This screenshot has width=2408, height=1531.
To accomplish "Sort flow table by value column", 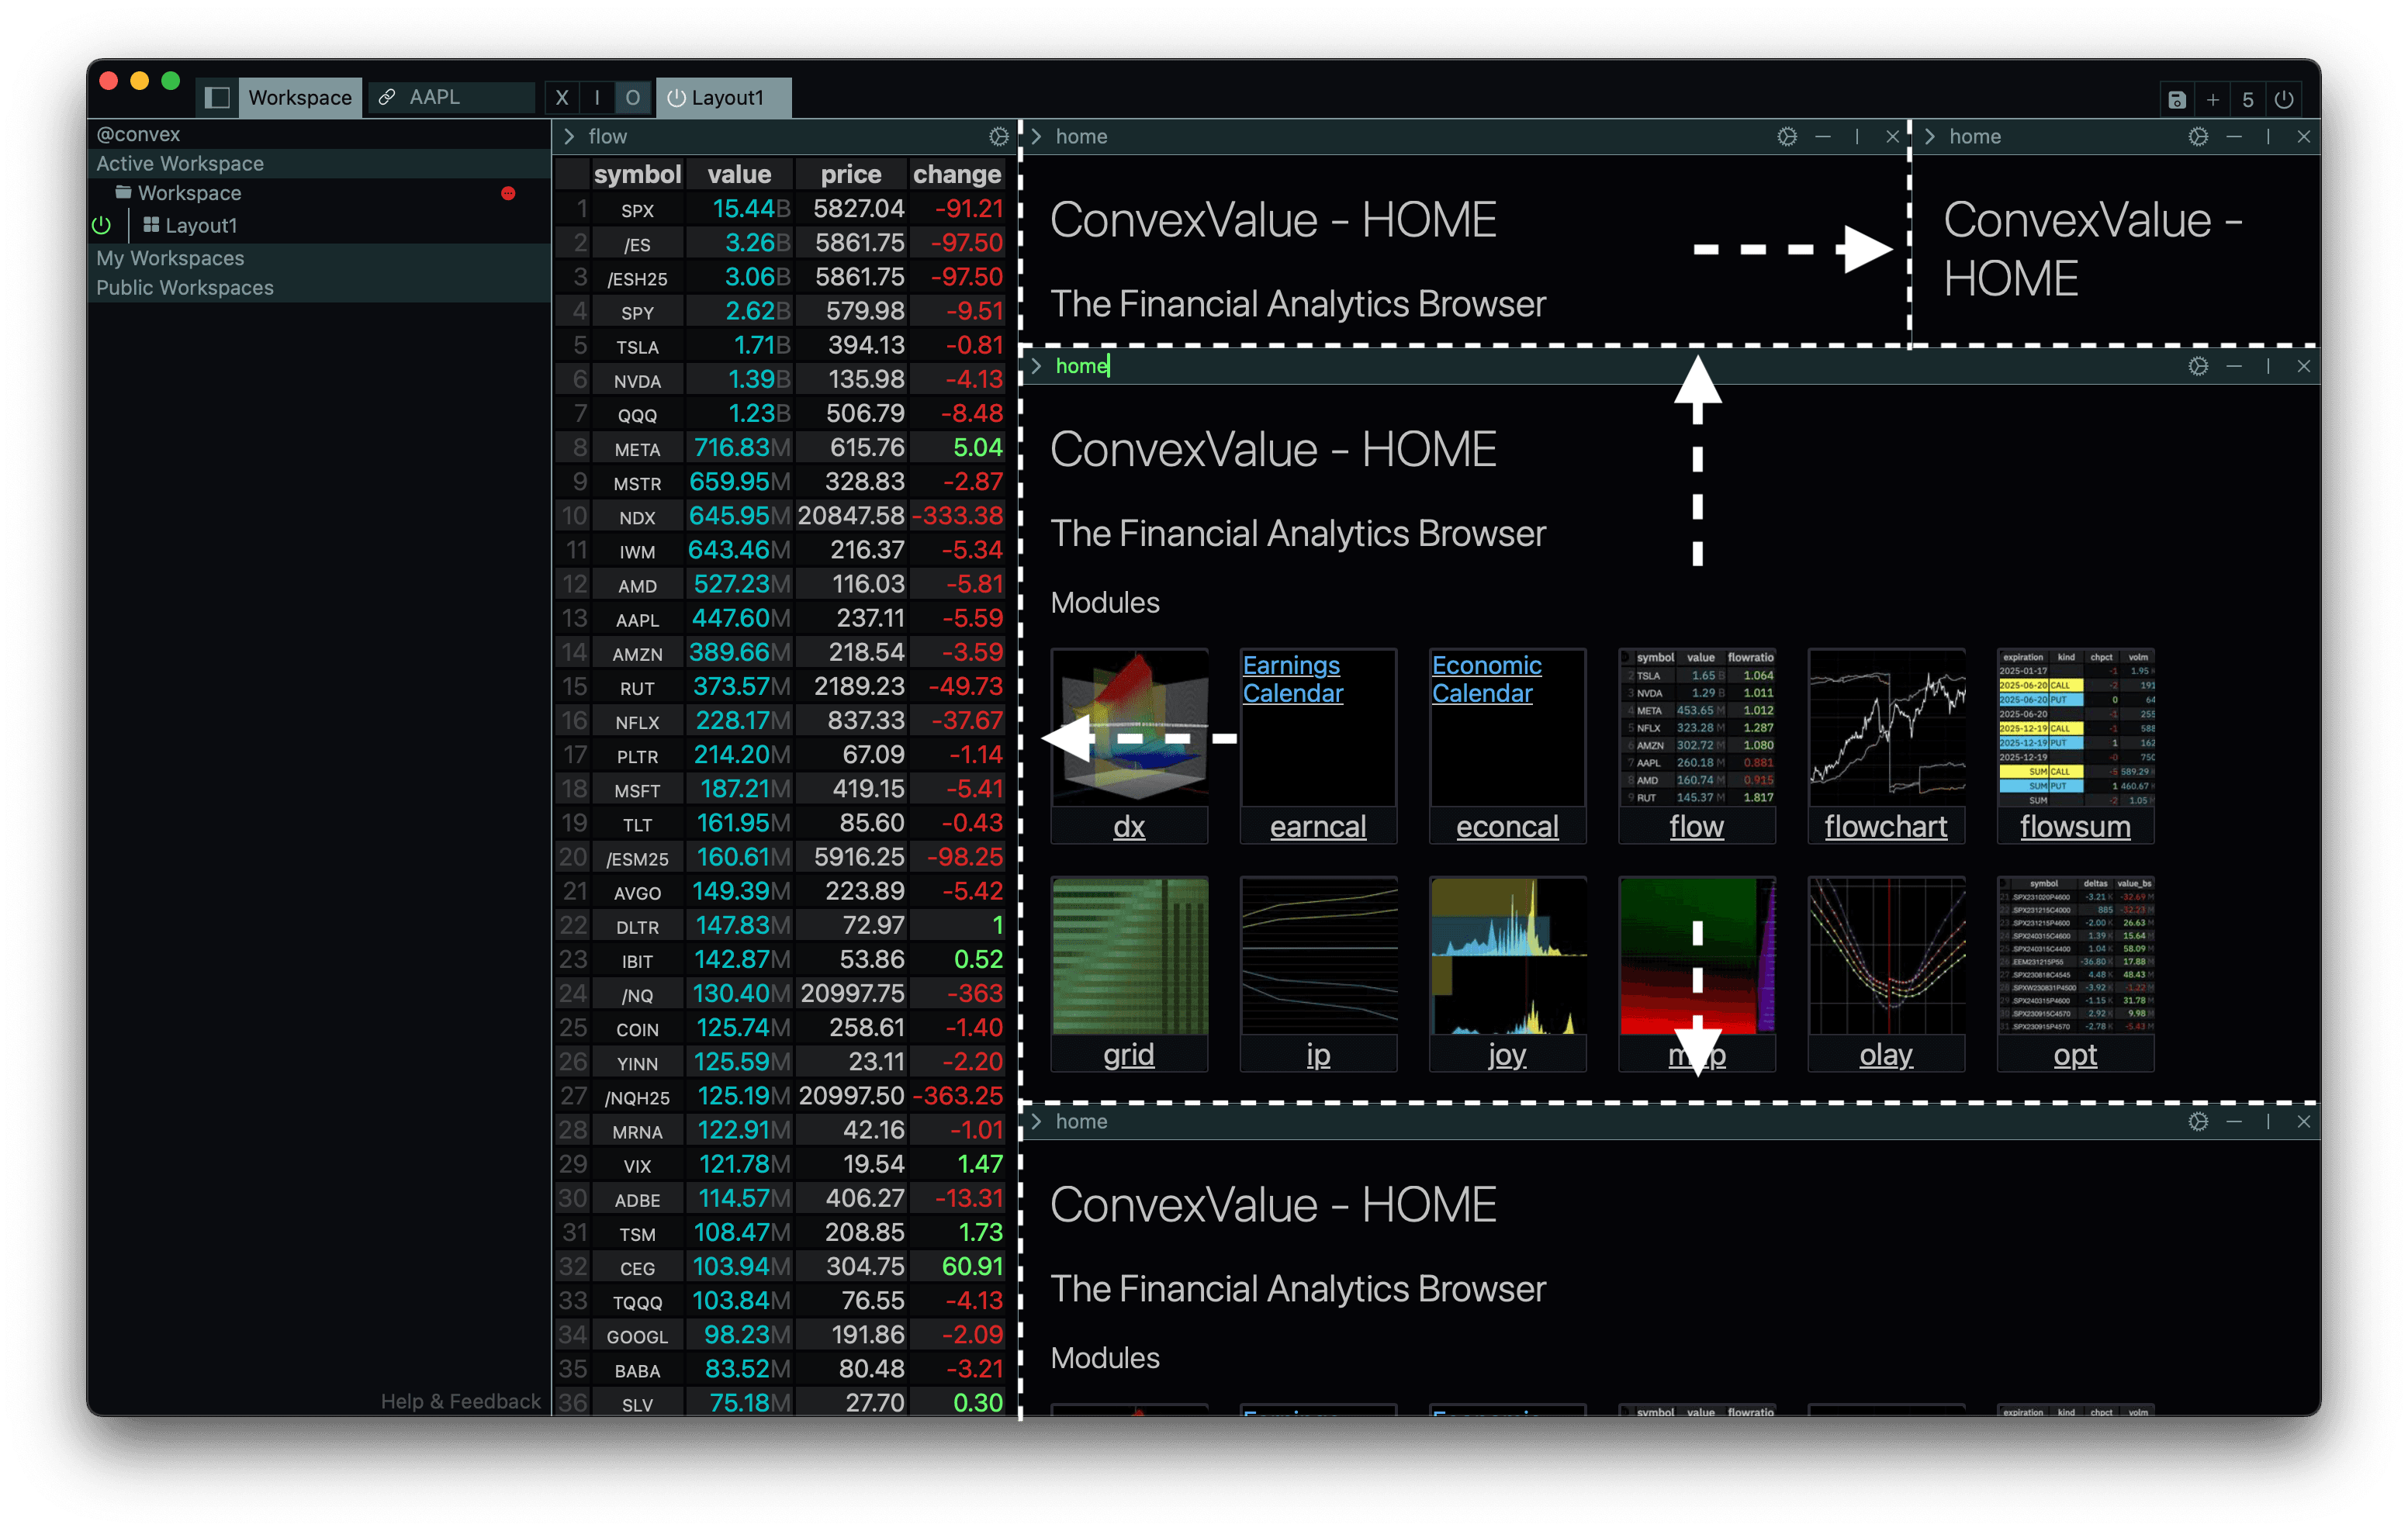I will point(739,174).
